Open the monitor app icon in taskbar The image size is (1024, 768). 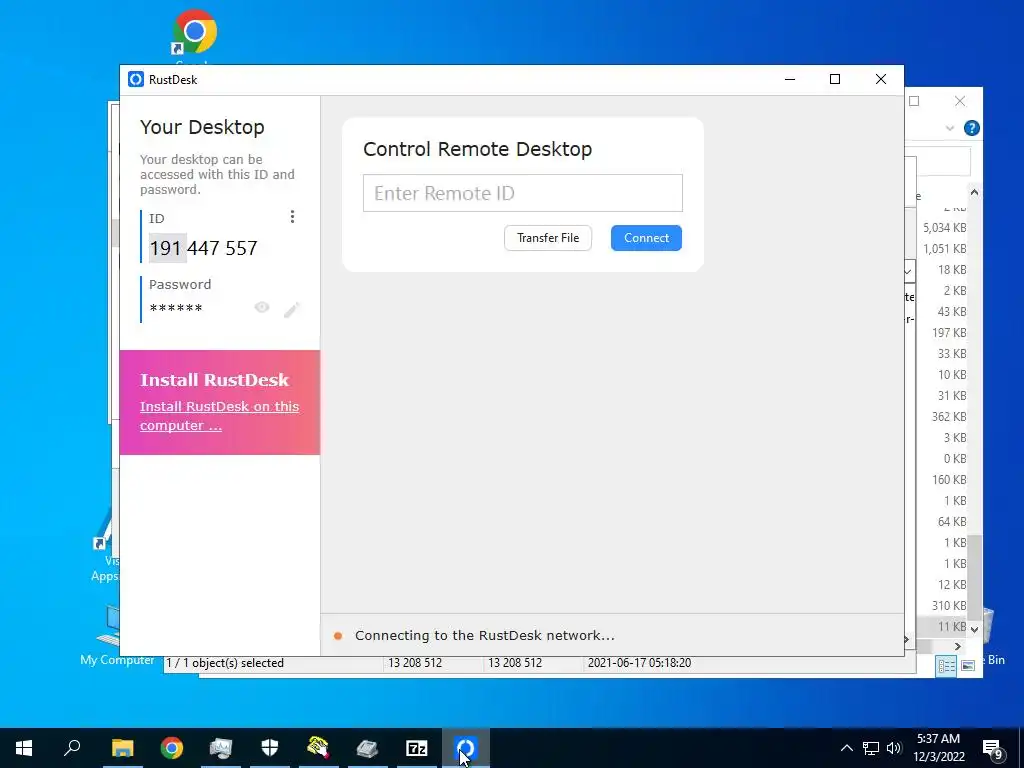click(x=221, y=748)
